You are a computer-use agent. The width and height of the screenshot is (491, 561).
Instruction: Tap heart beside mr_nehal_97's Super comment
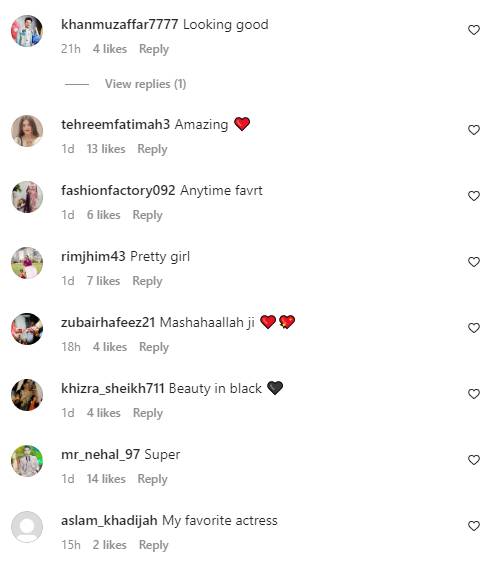(x=473, y=460)
